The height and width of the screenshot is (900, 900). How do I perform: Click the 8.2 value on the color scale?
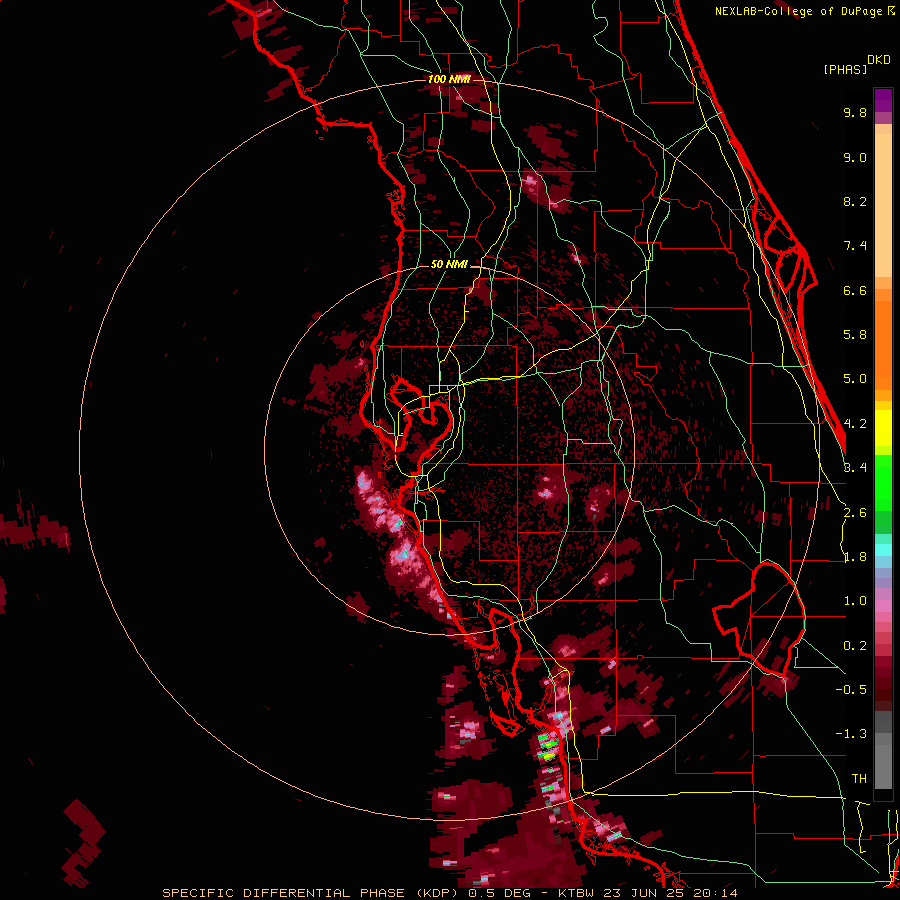tap(855, 201)
